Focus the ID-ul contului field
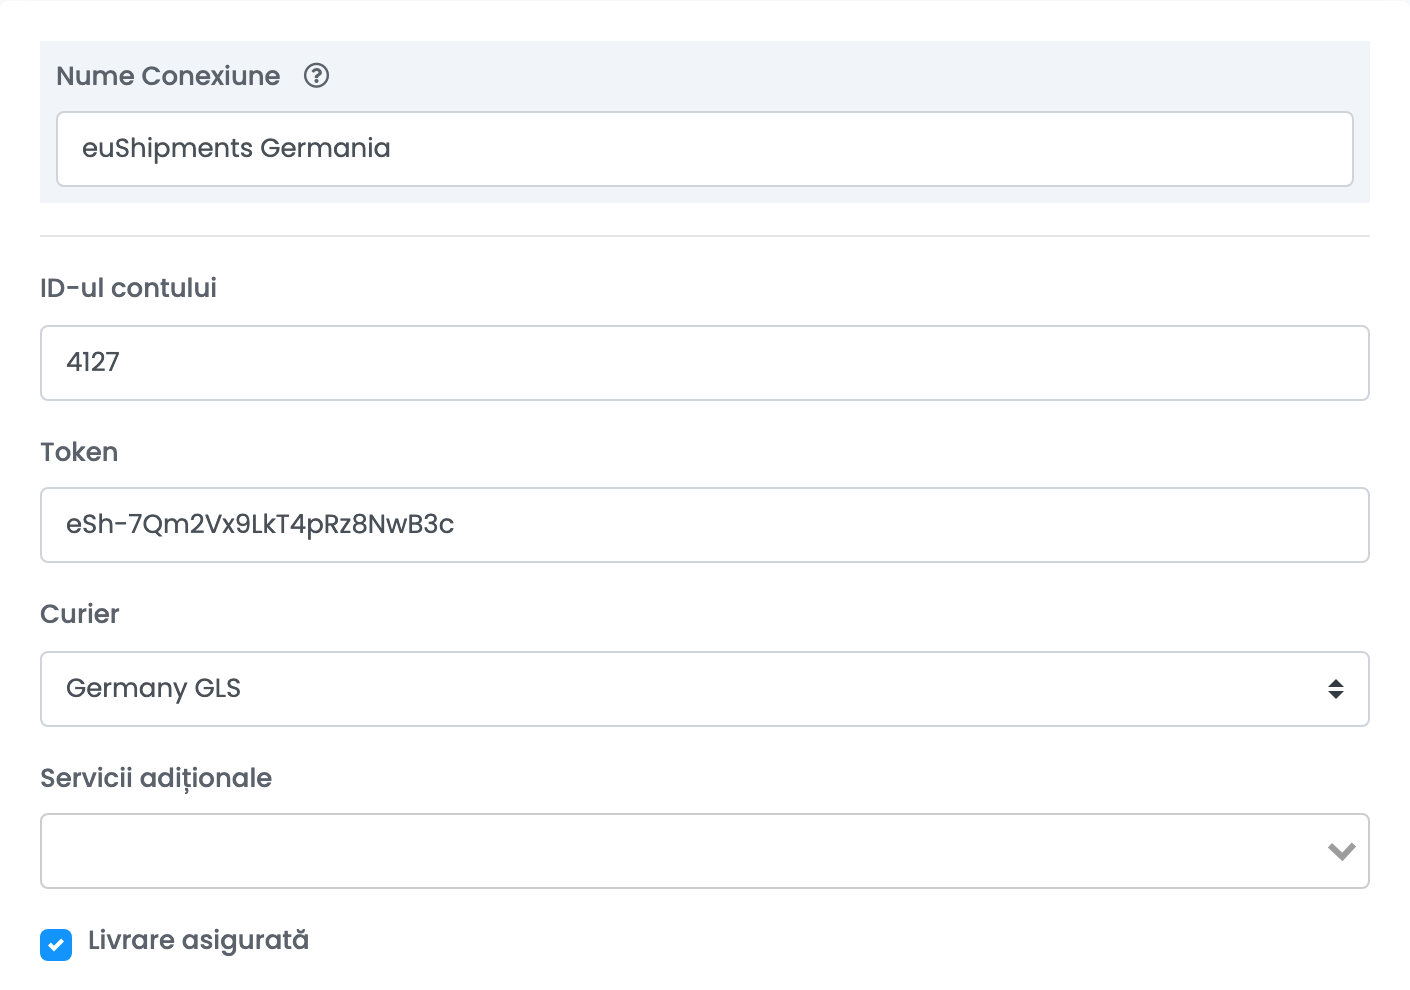The image size is (1410, 990). click(705, 363)
